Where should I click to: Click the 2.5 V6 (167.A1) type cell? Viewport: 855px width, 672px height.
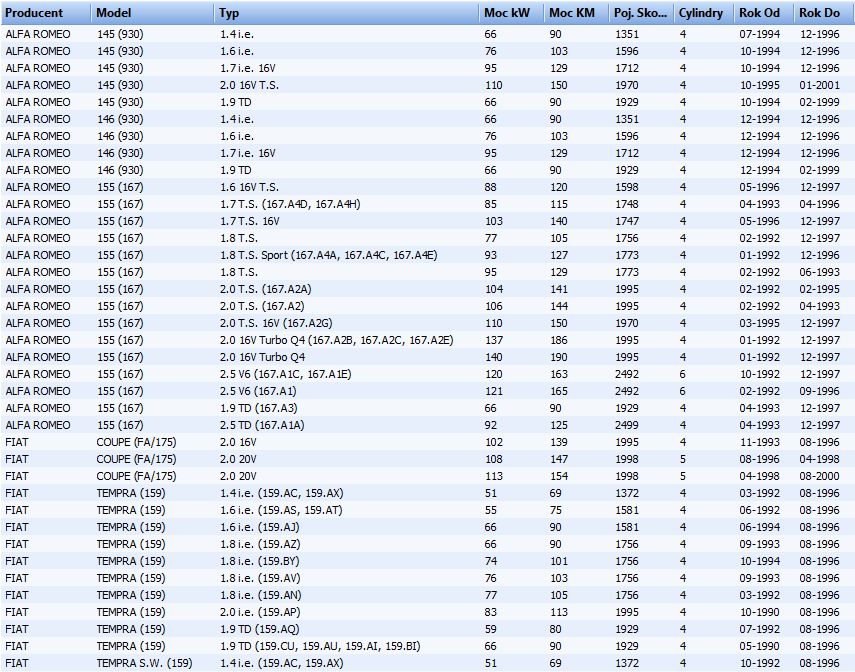click(x=258, y=391)
